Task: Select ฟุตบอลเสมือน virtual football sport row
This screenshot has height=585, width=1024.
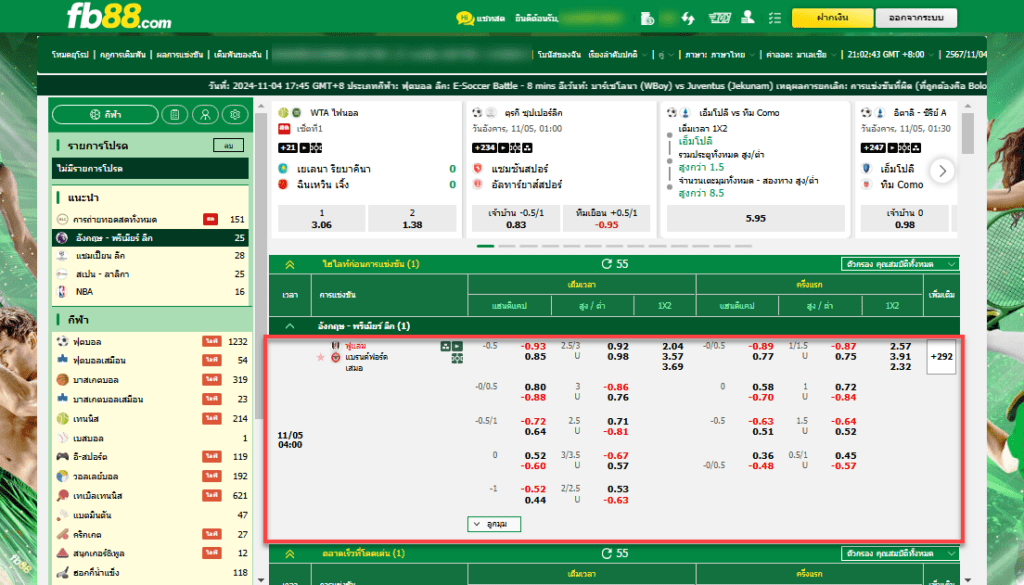Action: 151,360
